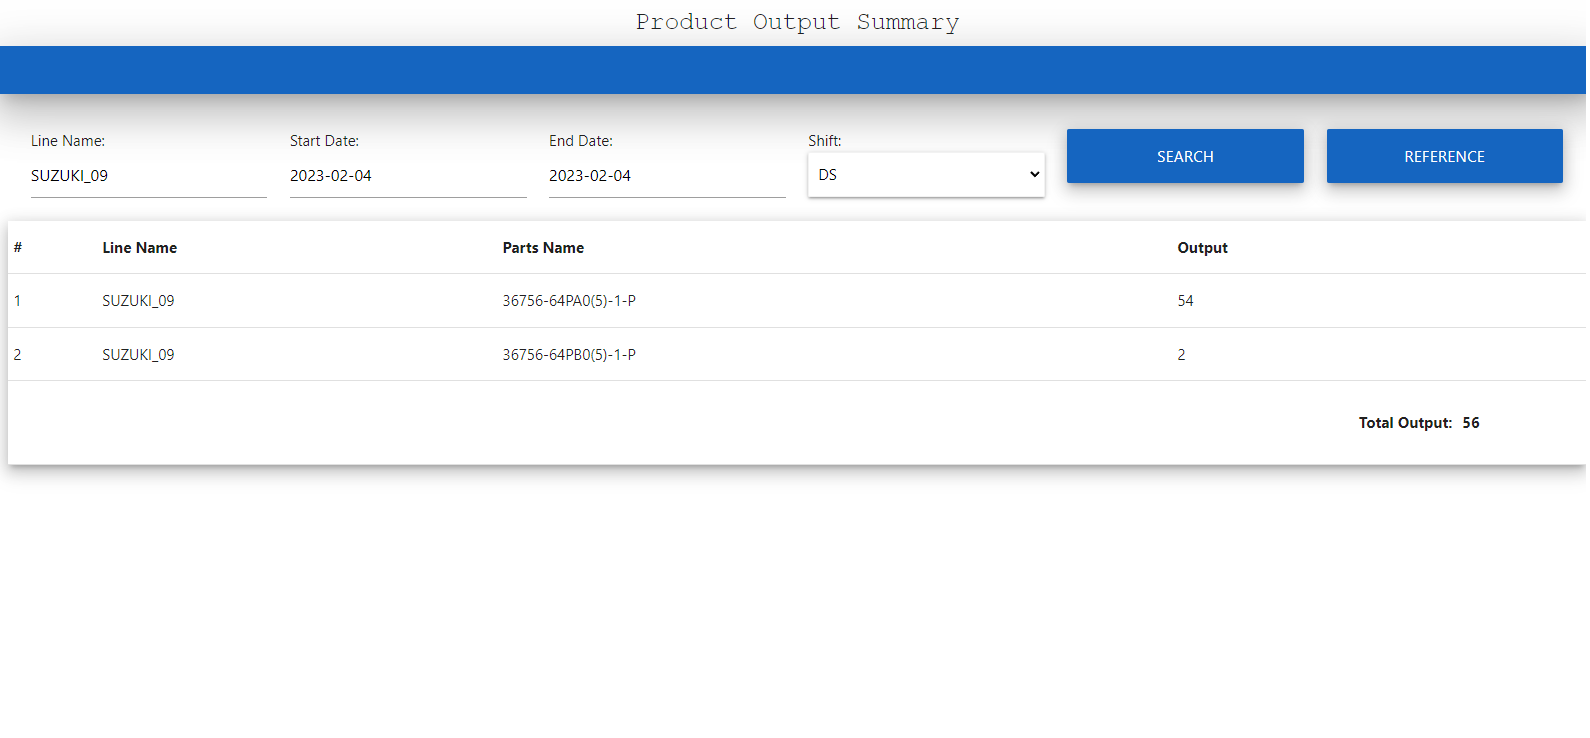Click the output value 54
This screenshot has width=1590, height=738.
coord(1185,301)
